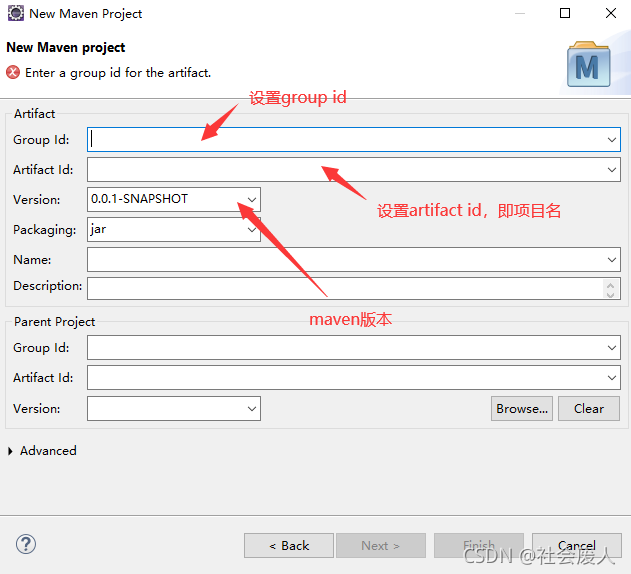Click the 'Description:' label
This screenshot has height=574, width=631.
47,286
